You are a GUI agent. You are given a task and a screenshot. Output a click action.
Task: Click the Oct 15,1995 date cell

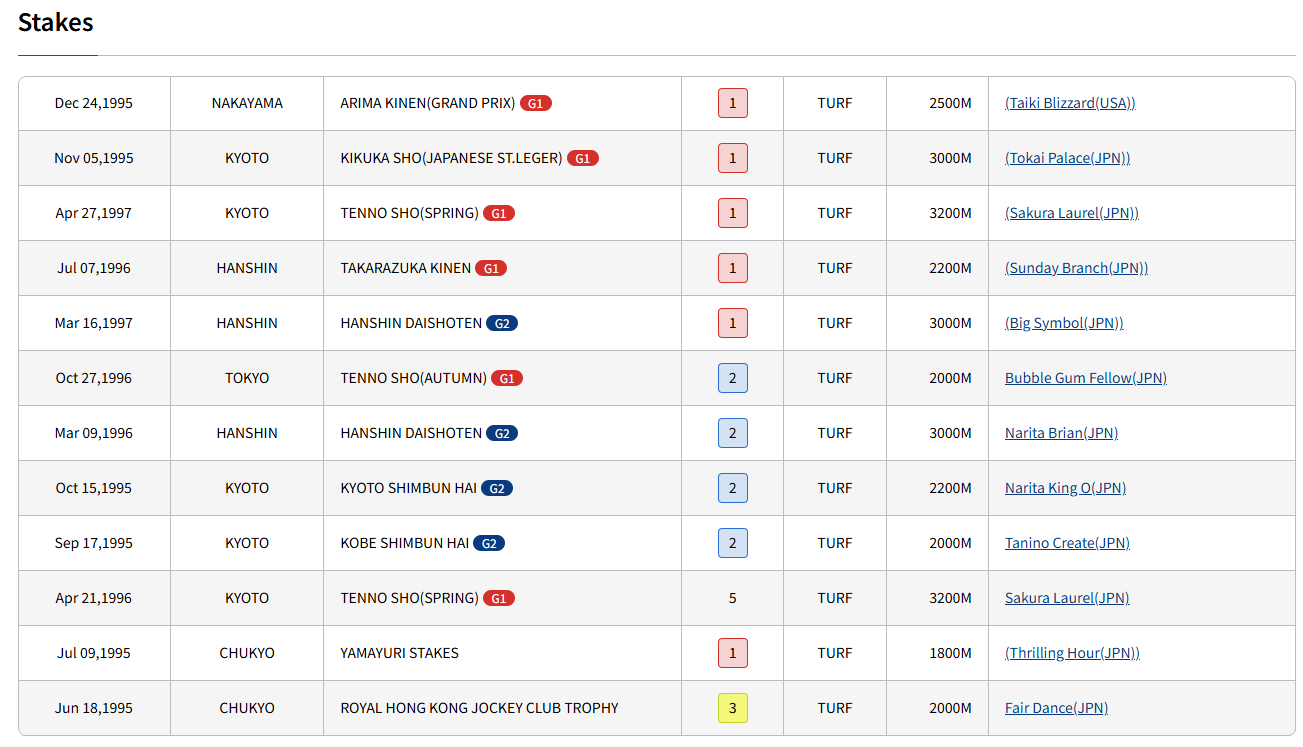(94, 488)
